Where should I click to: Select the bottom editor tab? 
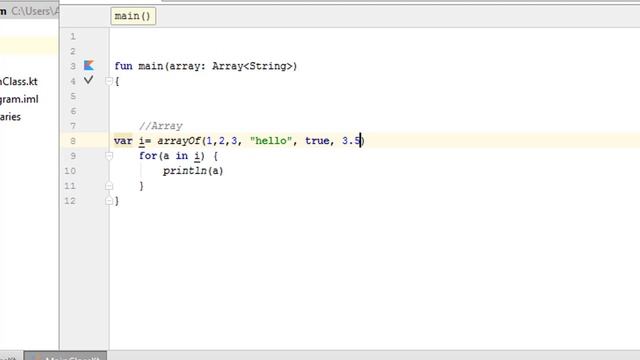click(x=65, y=356)
